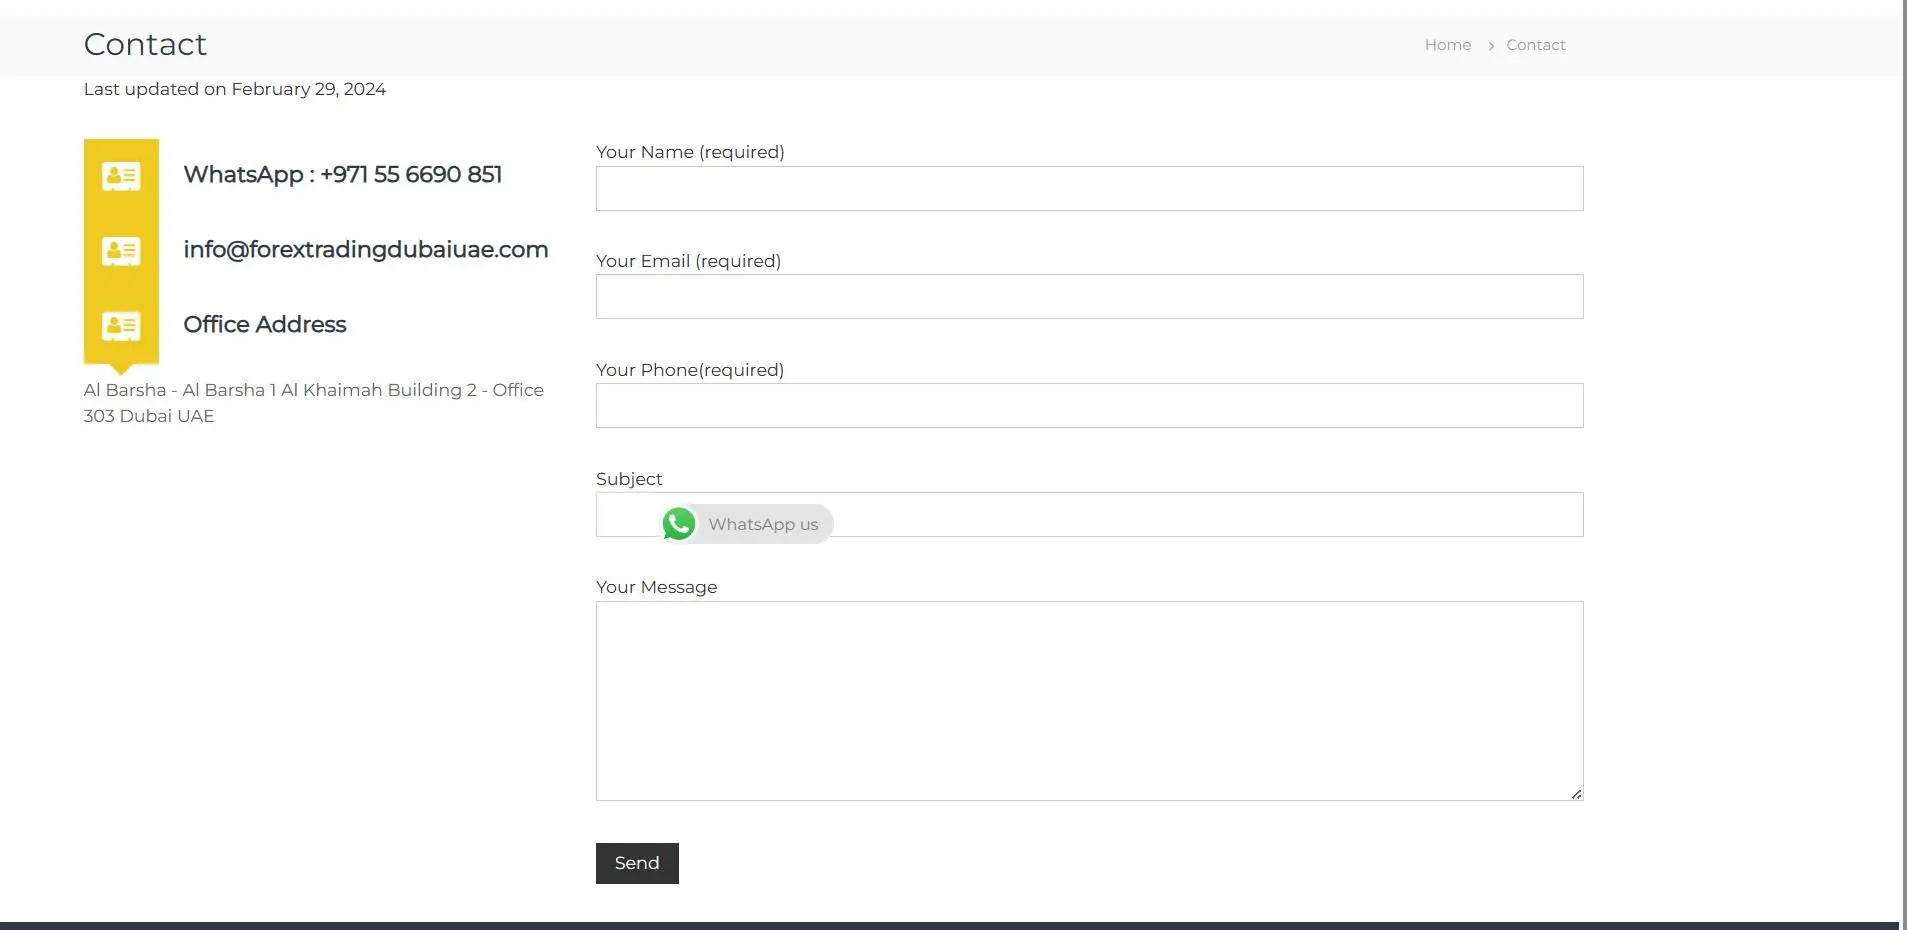Click the Your Phone(required) label

pyautogui.click(x=690, y=370)
